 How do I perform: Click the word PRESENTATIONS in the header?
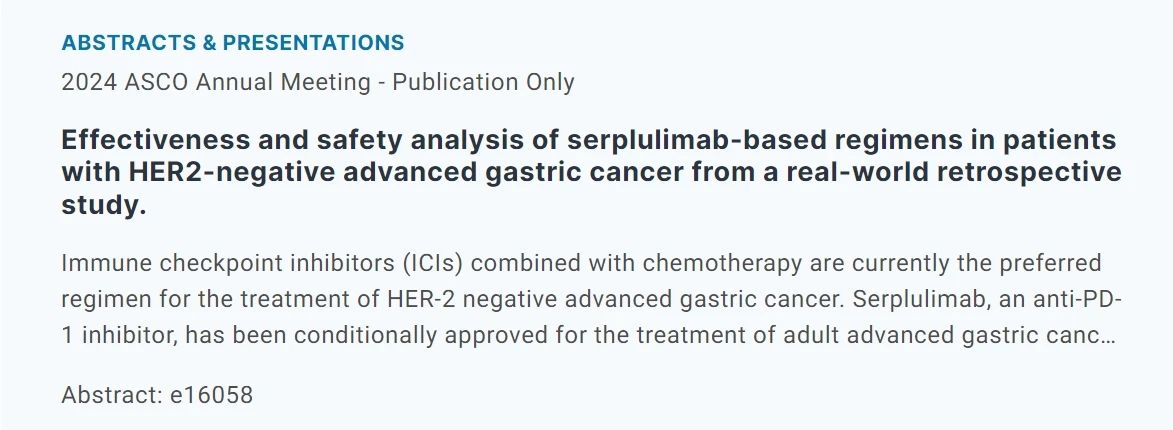coord(313,43)
